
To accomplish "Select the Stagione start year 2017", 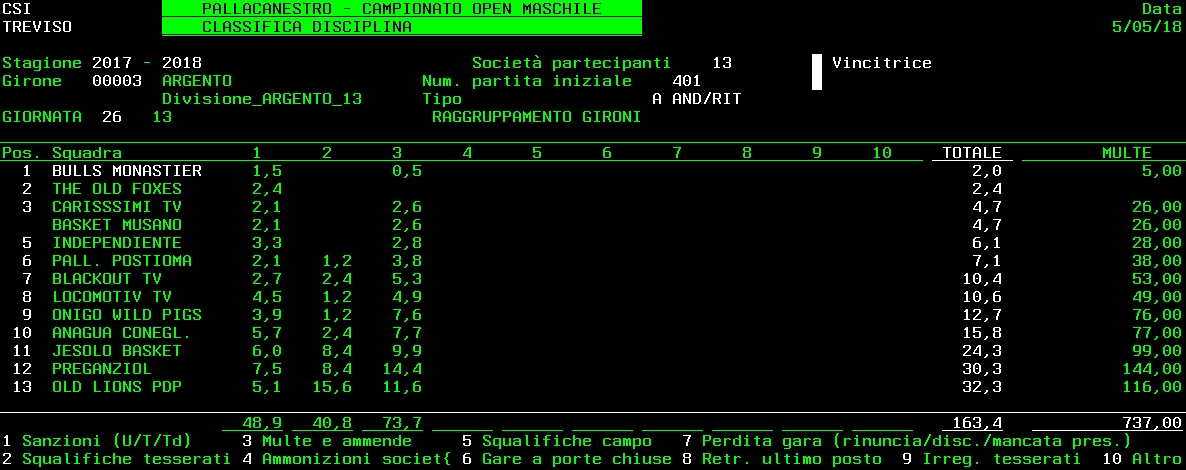I will [112, 63].
